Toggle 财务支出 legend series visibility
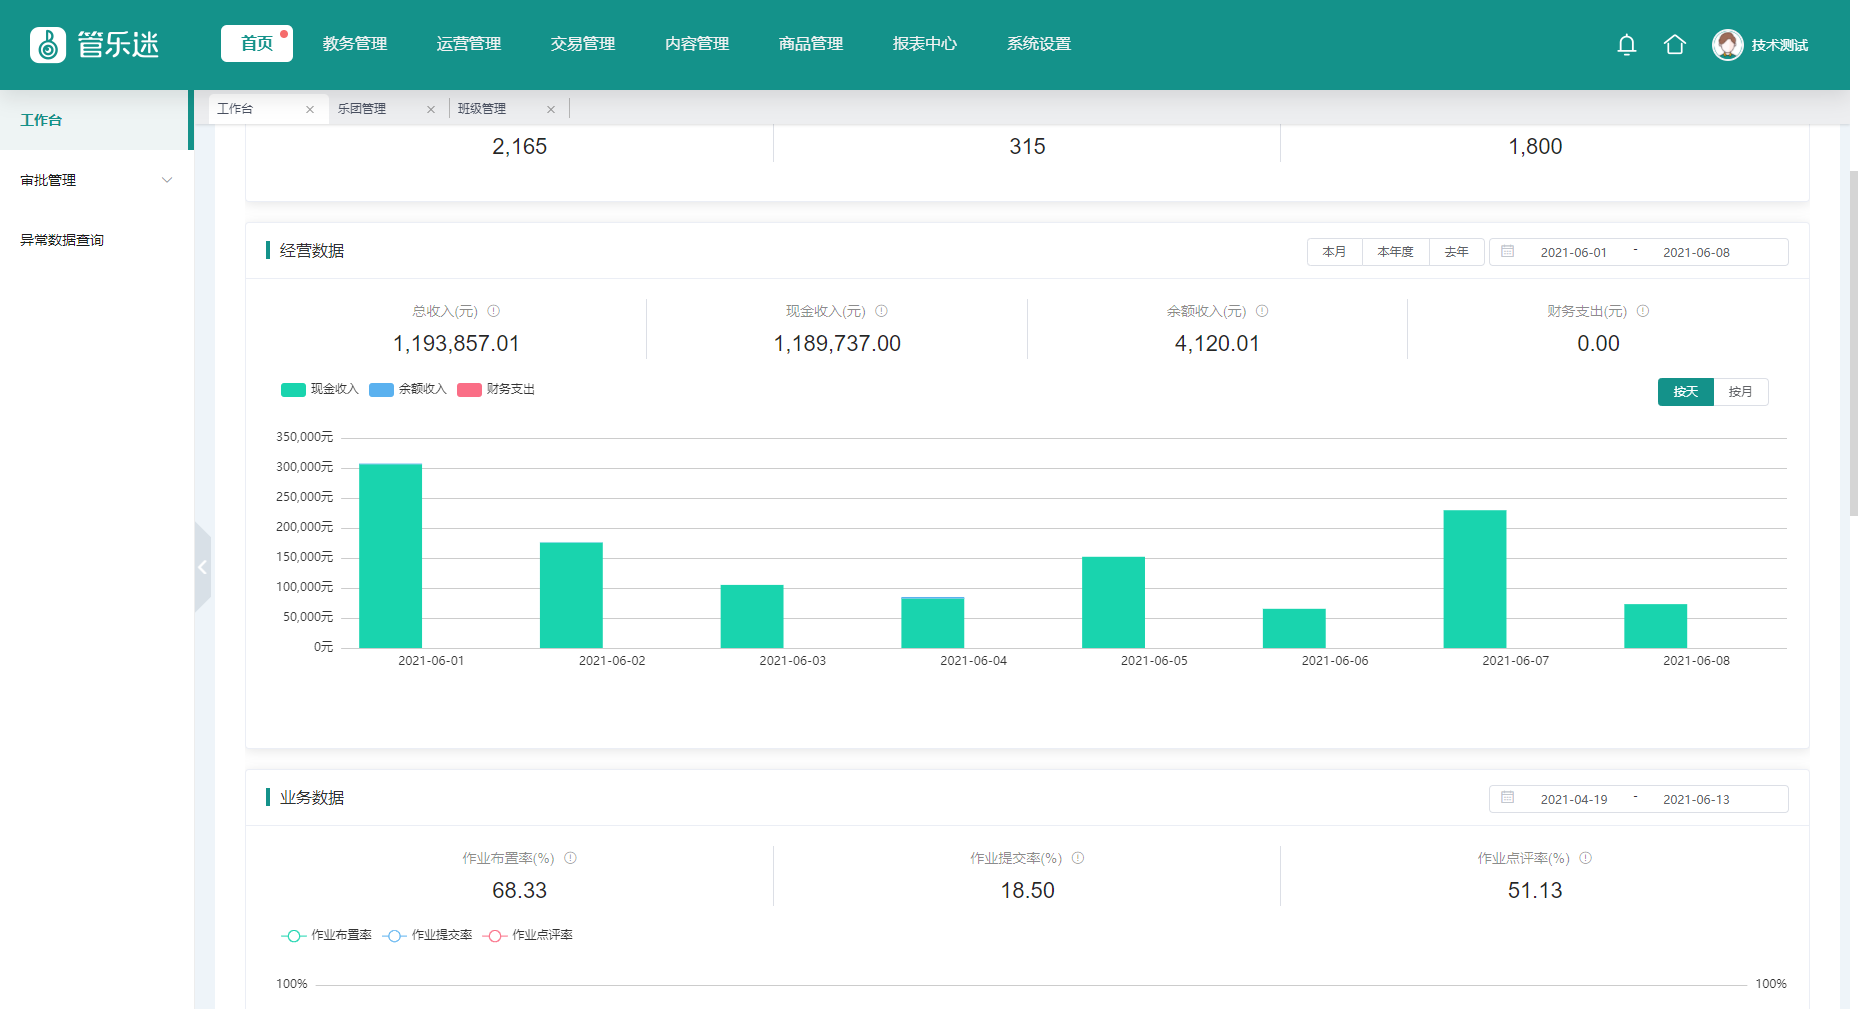Viewport: 1858px width, 1009px height. [x=496, y=389]
